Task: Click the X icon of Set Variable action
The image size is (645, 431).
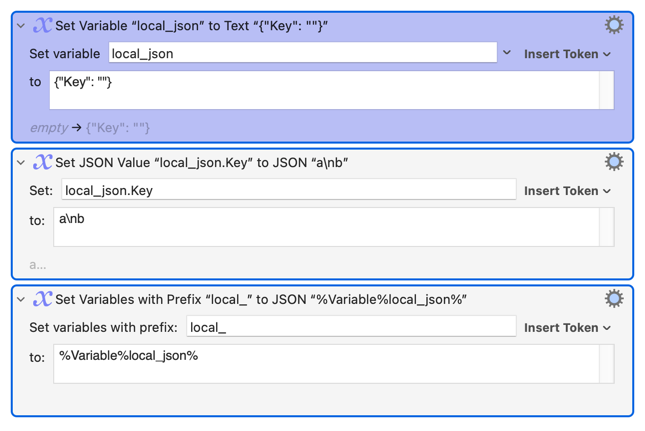Action: [42, 26]
